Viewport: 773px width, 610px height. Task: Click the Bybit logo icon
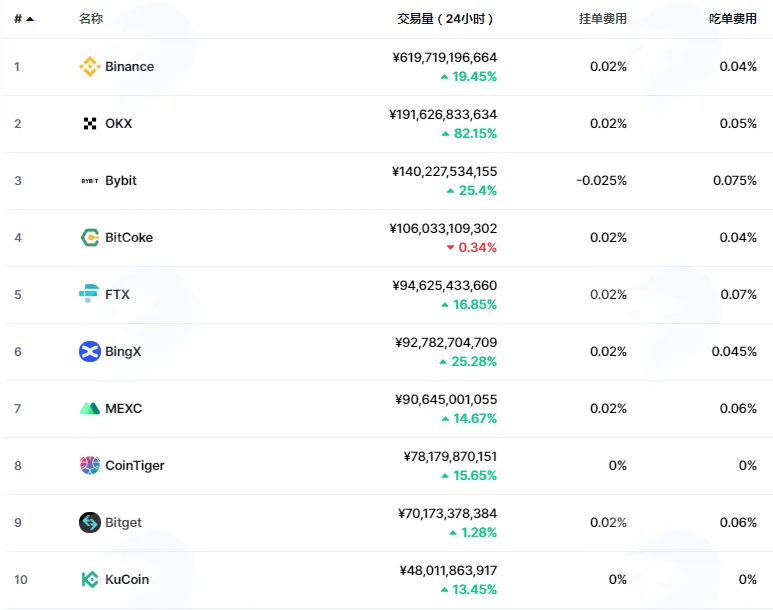coord(90,180)
